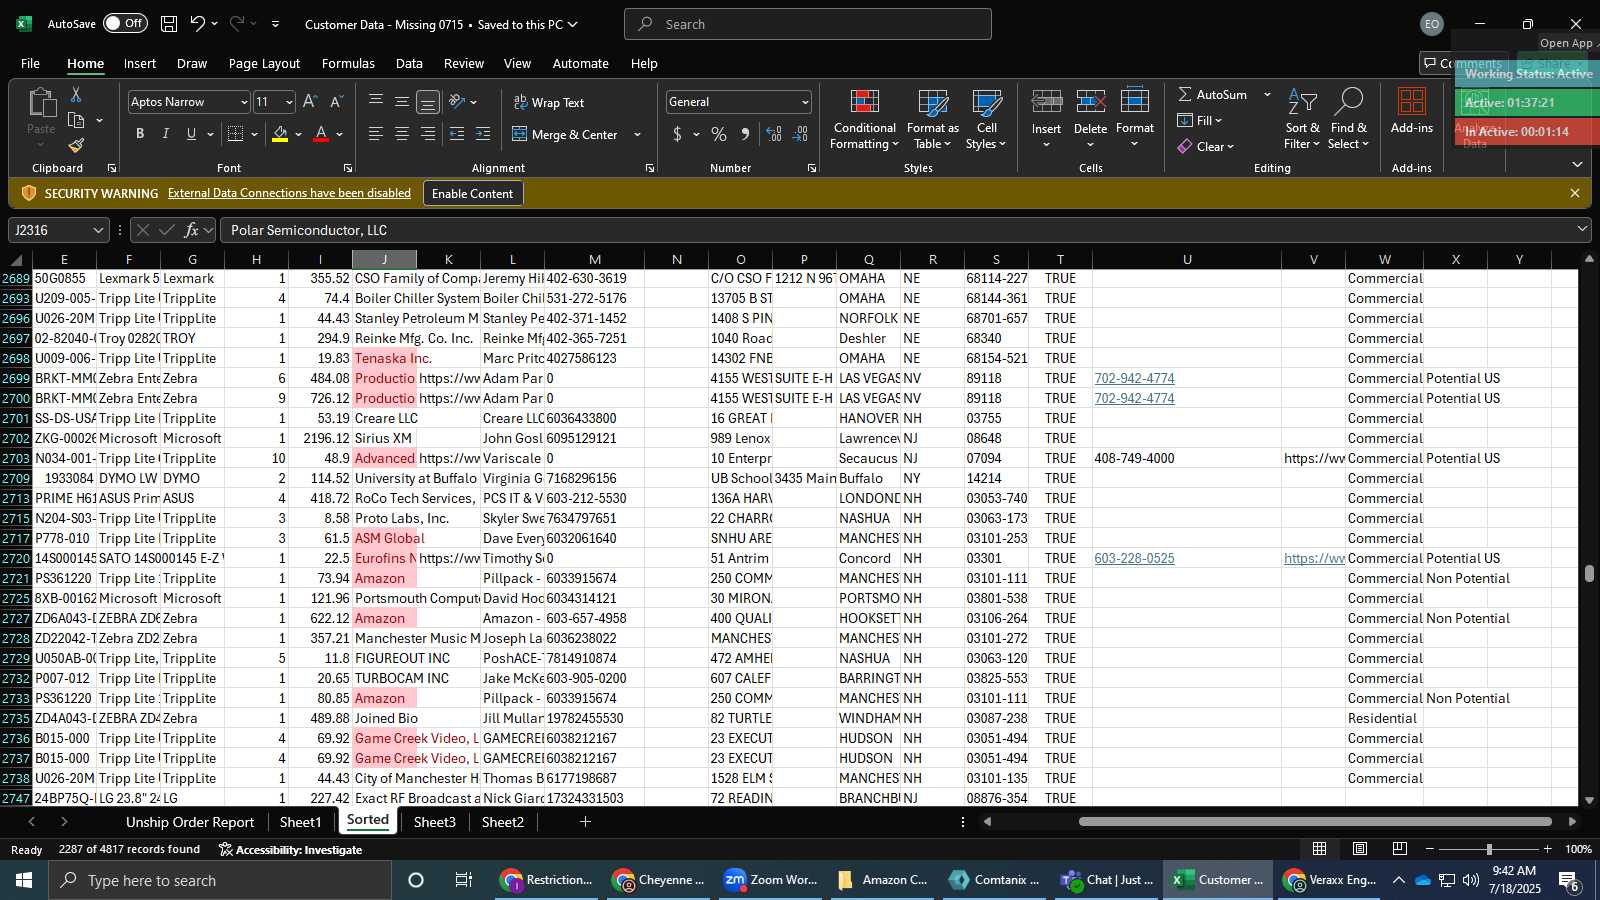The image size is (1600, 900).
Task: Dismiss the security warning bar
Action: tap(1575, 193)
